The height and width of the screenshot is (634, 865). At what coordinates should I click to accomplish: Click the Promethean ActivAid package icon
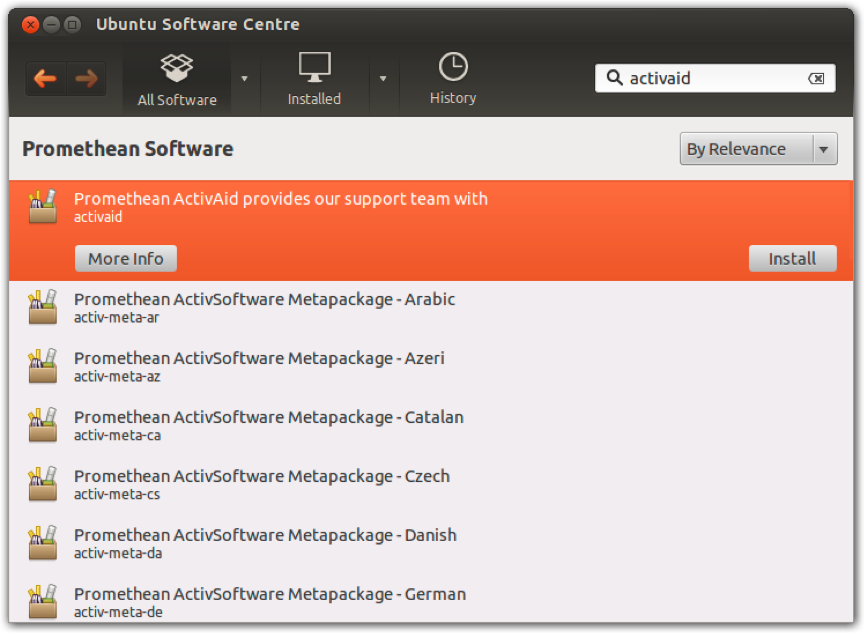(42, 207)
